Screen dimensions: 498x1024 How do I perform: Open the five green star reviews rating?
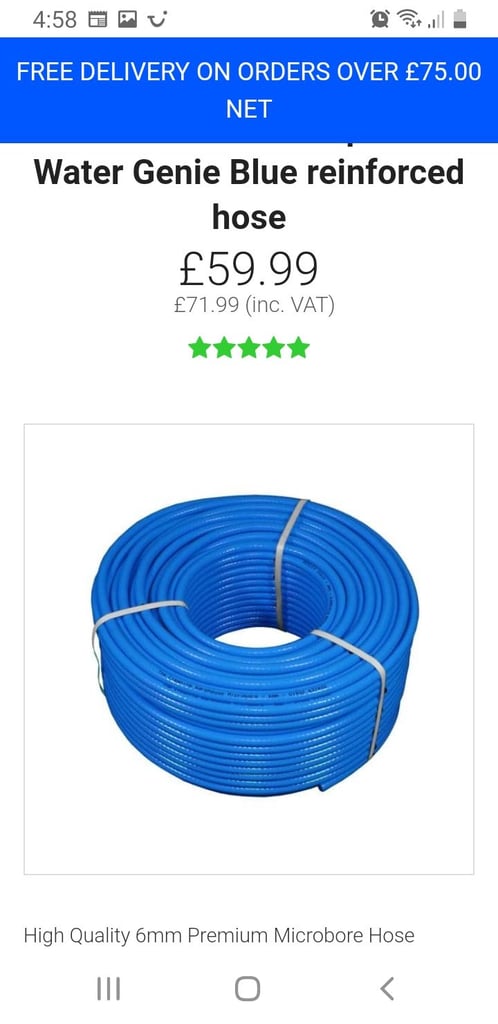click(x=249, y=347)
